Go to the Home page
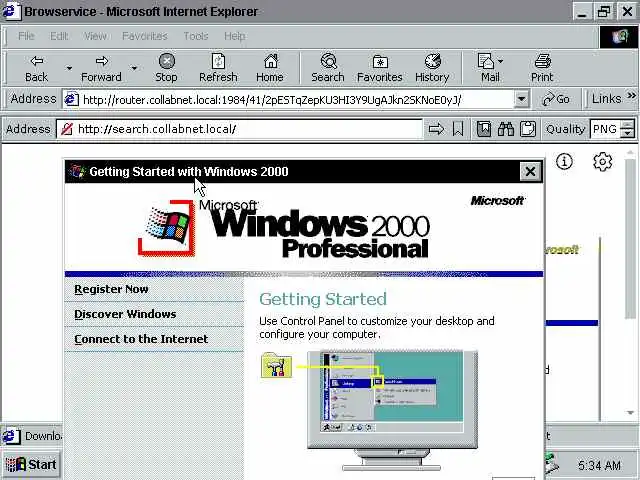The image size is (640, 480). point(270,68)
